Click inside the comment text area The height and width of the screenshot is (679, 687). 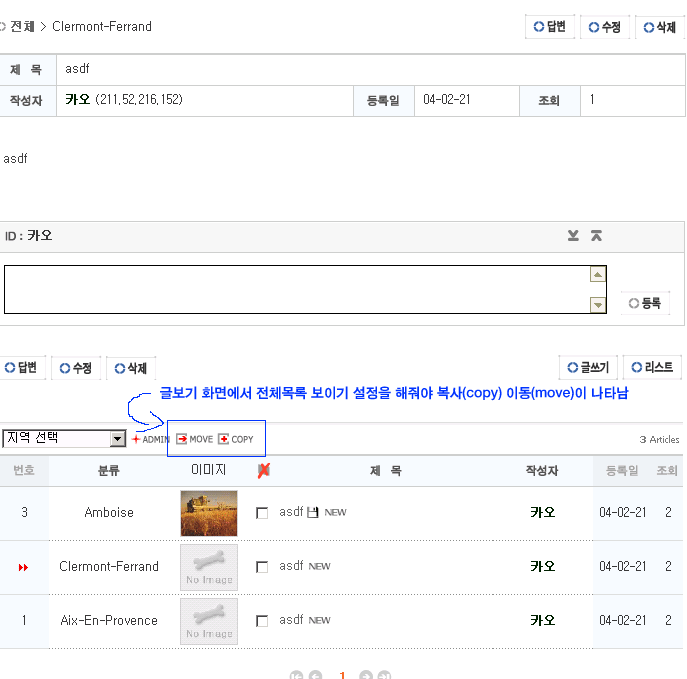[x=297, y=289]
